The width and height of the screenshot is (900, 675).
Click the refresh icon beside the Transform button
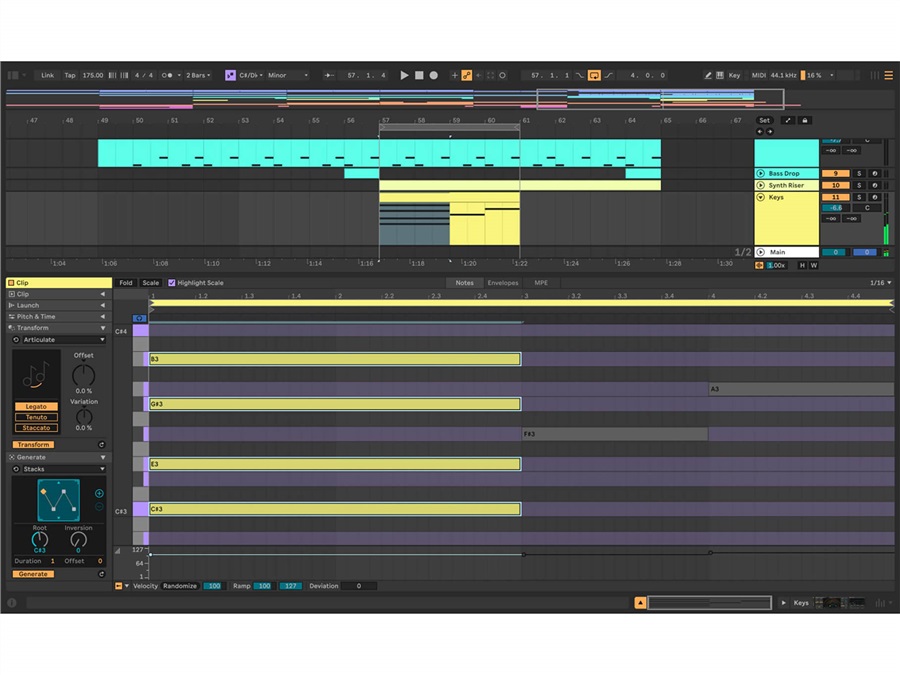pos(102,444)
